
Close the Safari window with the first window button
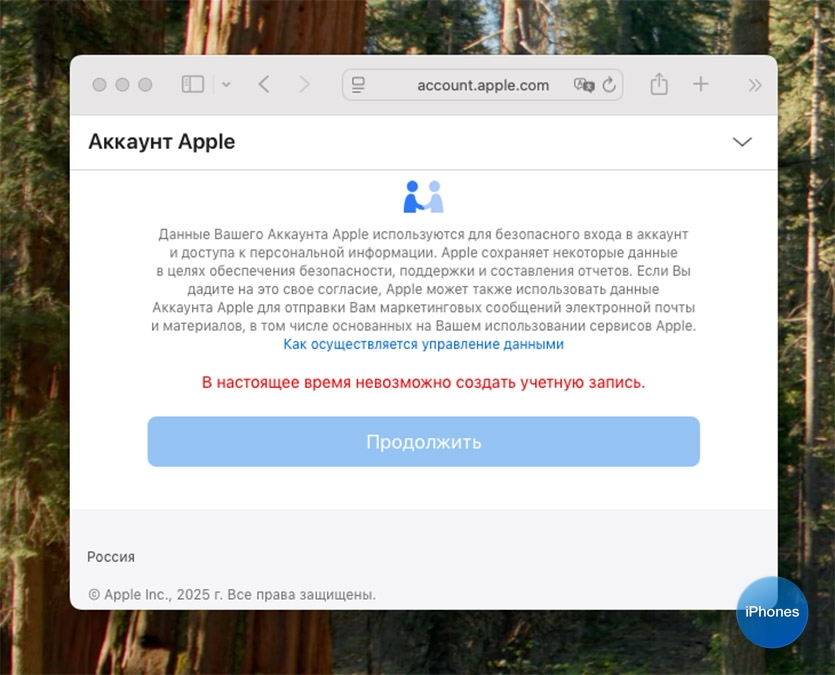pyautogui.click(x=99, y=85)
